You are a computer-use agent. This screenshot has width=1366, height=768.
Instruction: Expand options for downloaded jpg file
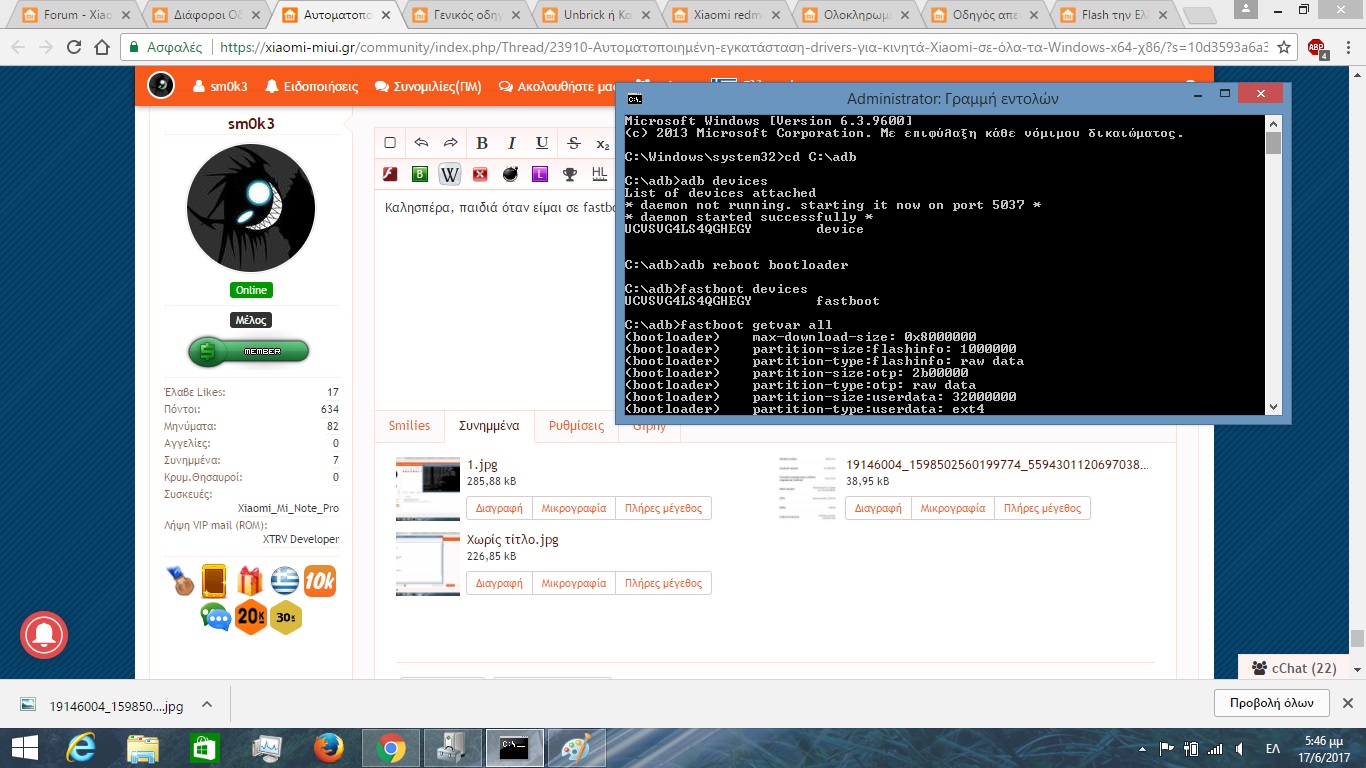(207, 705)
